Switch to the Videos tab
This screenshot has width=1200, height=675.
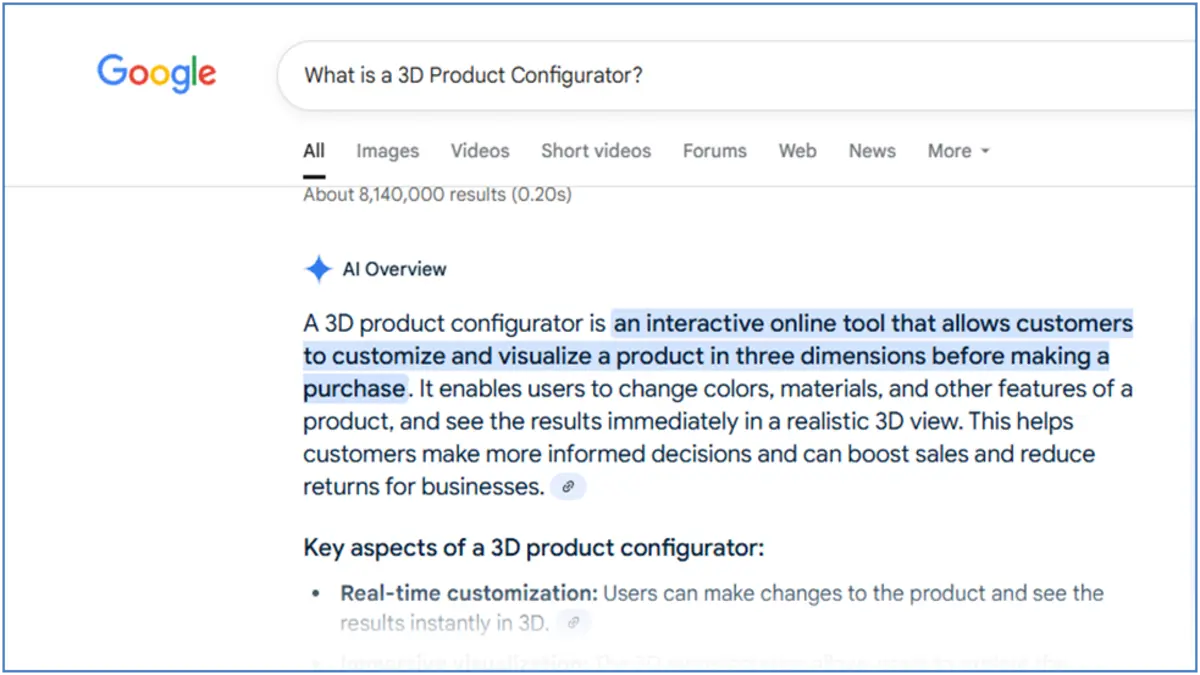tap(480, 150)
